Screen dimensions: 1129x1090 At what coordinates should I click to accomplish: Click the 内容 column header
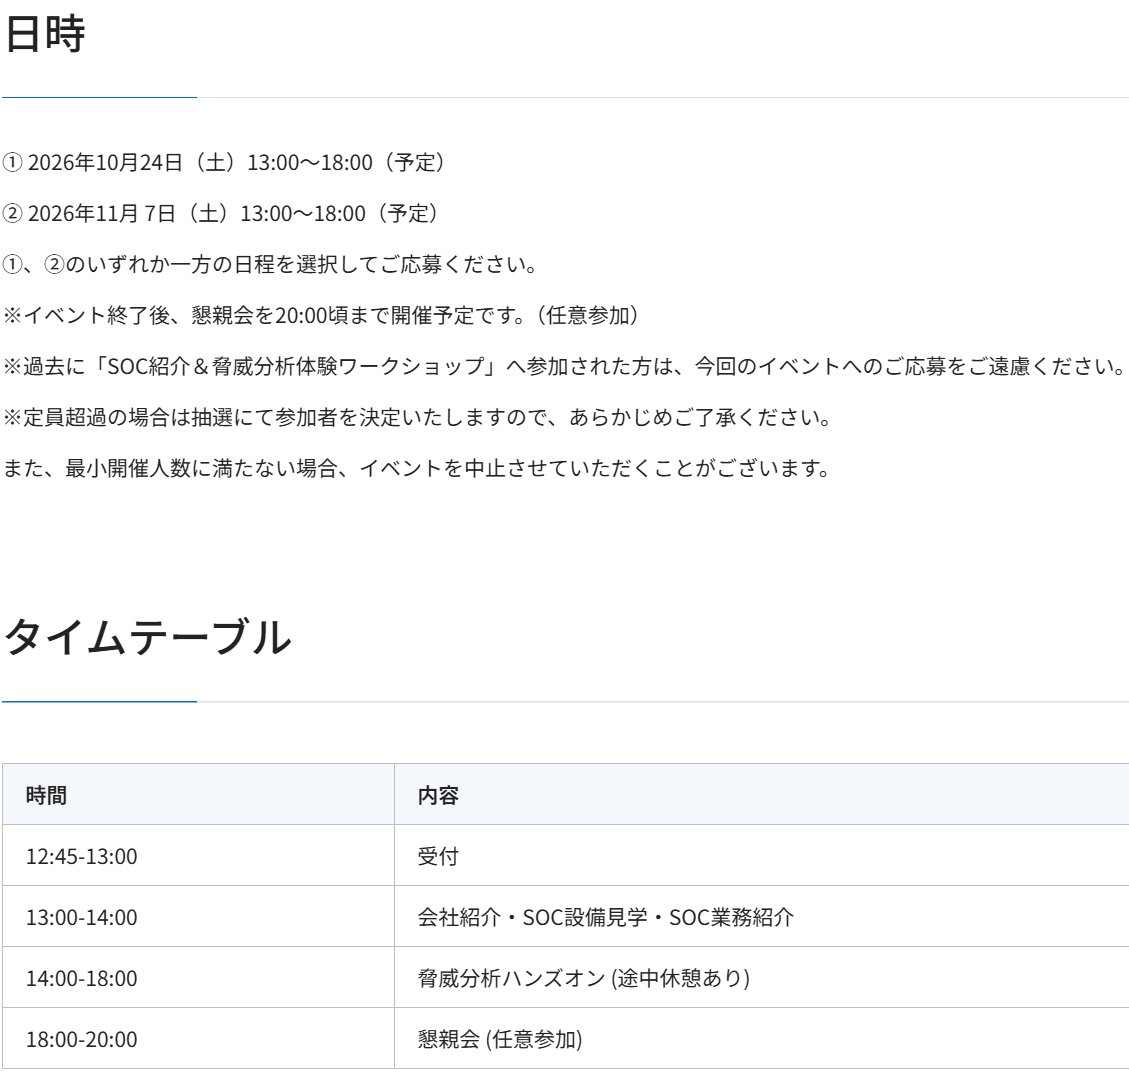(762, 795)
